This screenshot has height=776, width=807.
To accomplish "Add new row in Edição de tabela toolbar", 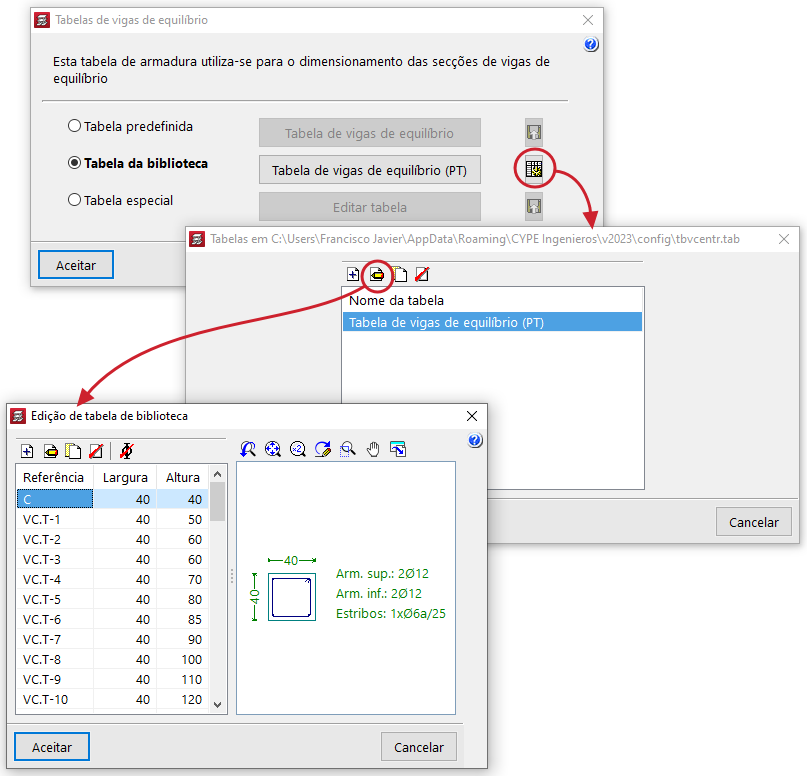I will click(x=27, y=451).
